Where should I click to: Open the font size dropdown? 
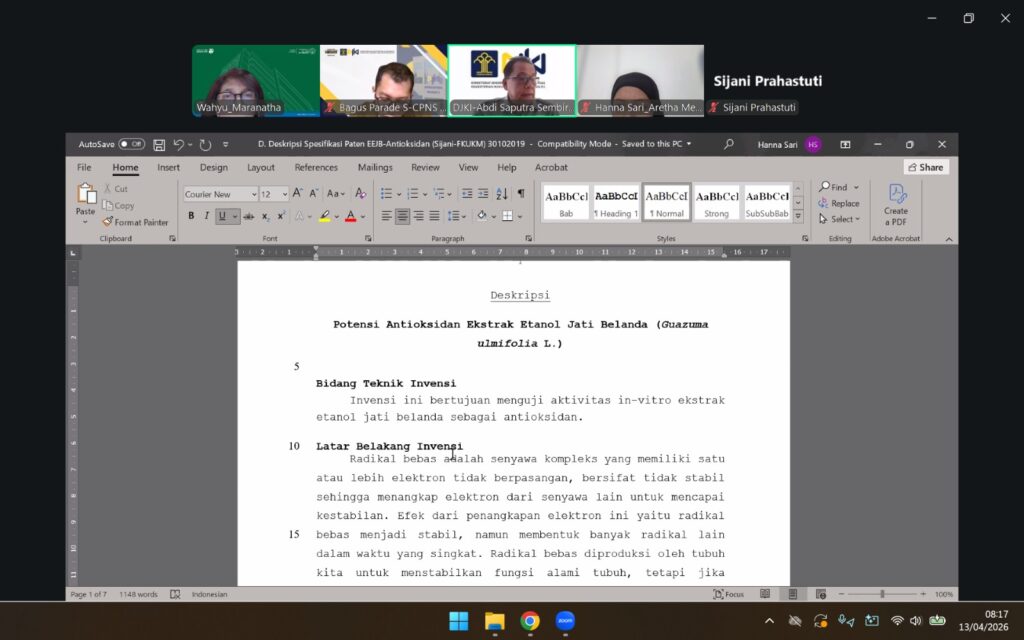click(285, 194)
